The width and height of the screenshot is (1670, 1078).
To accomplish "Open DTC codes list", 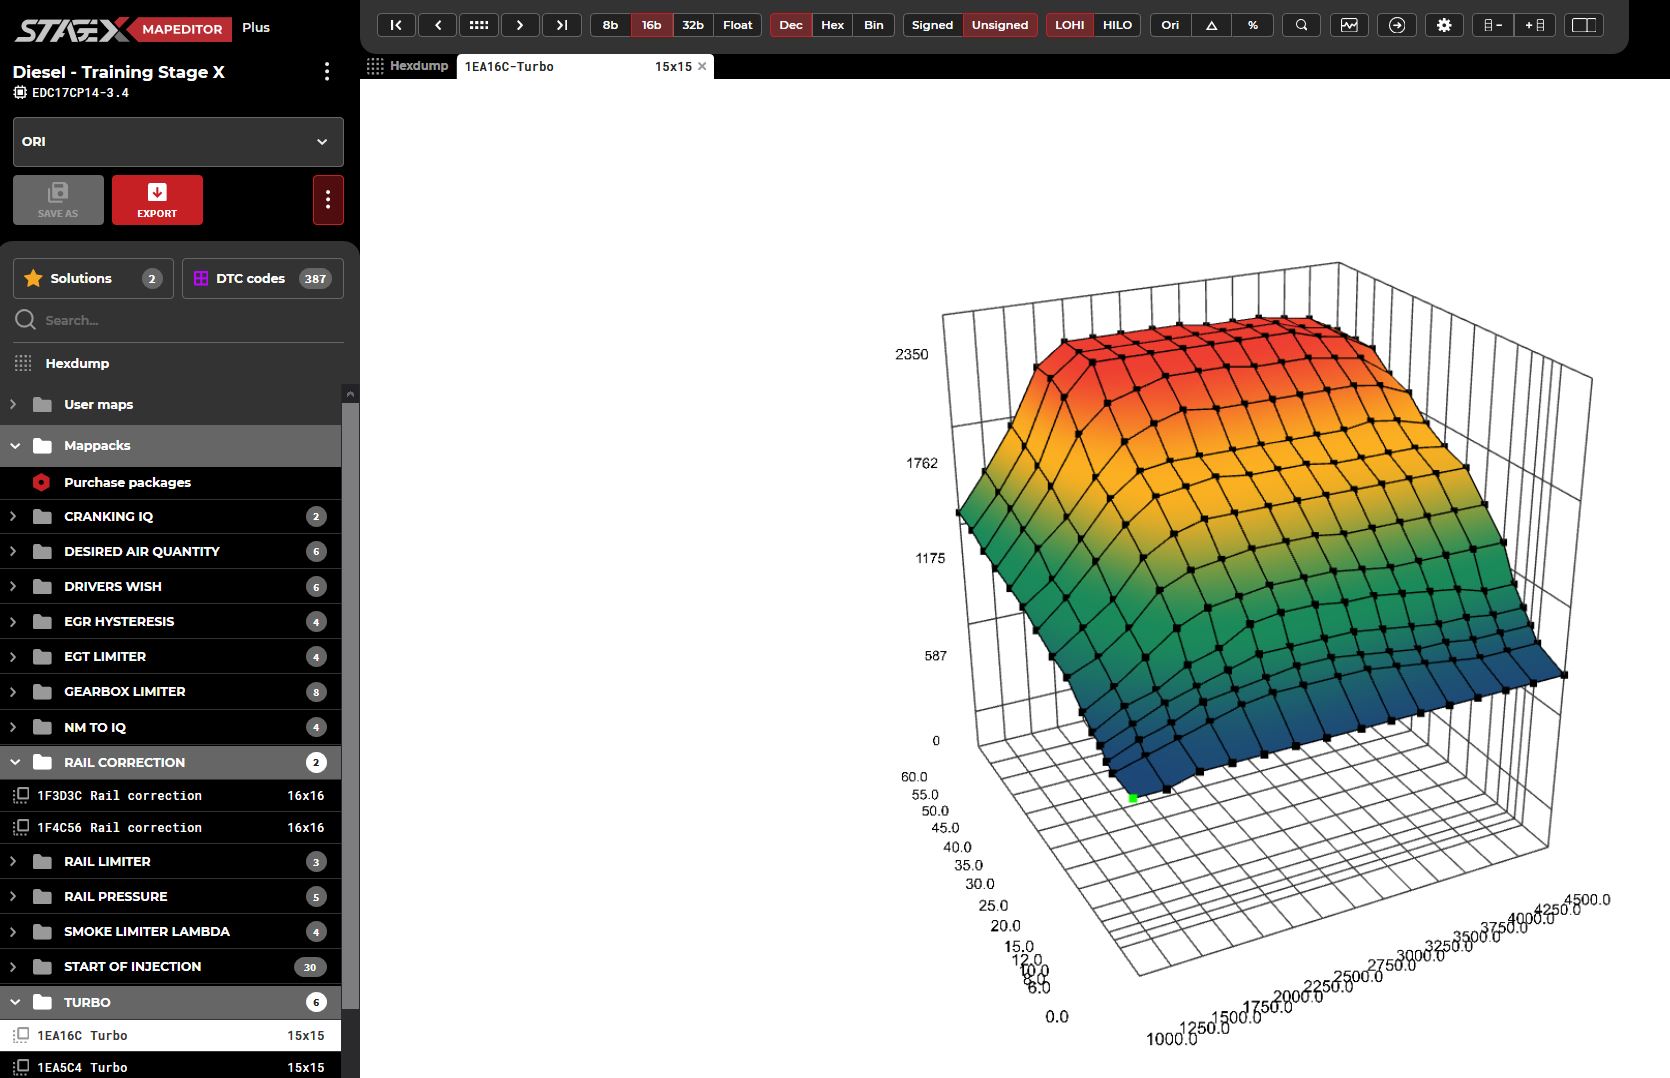I will tap(262, 279).
